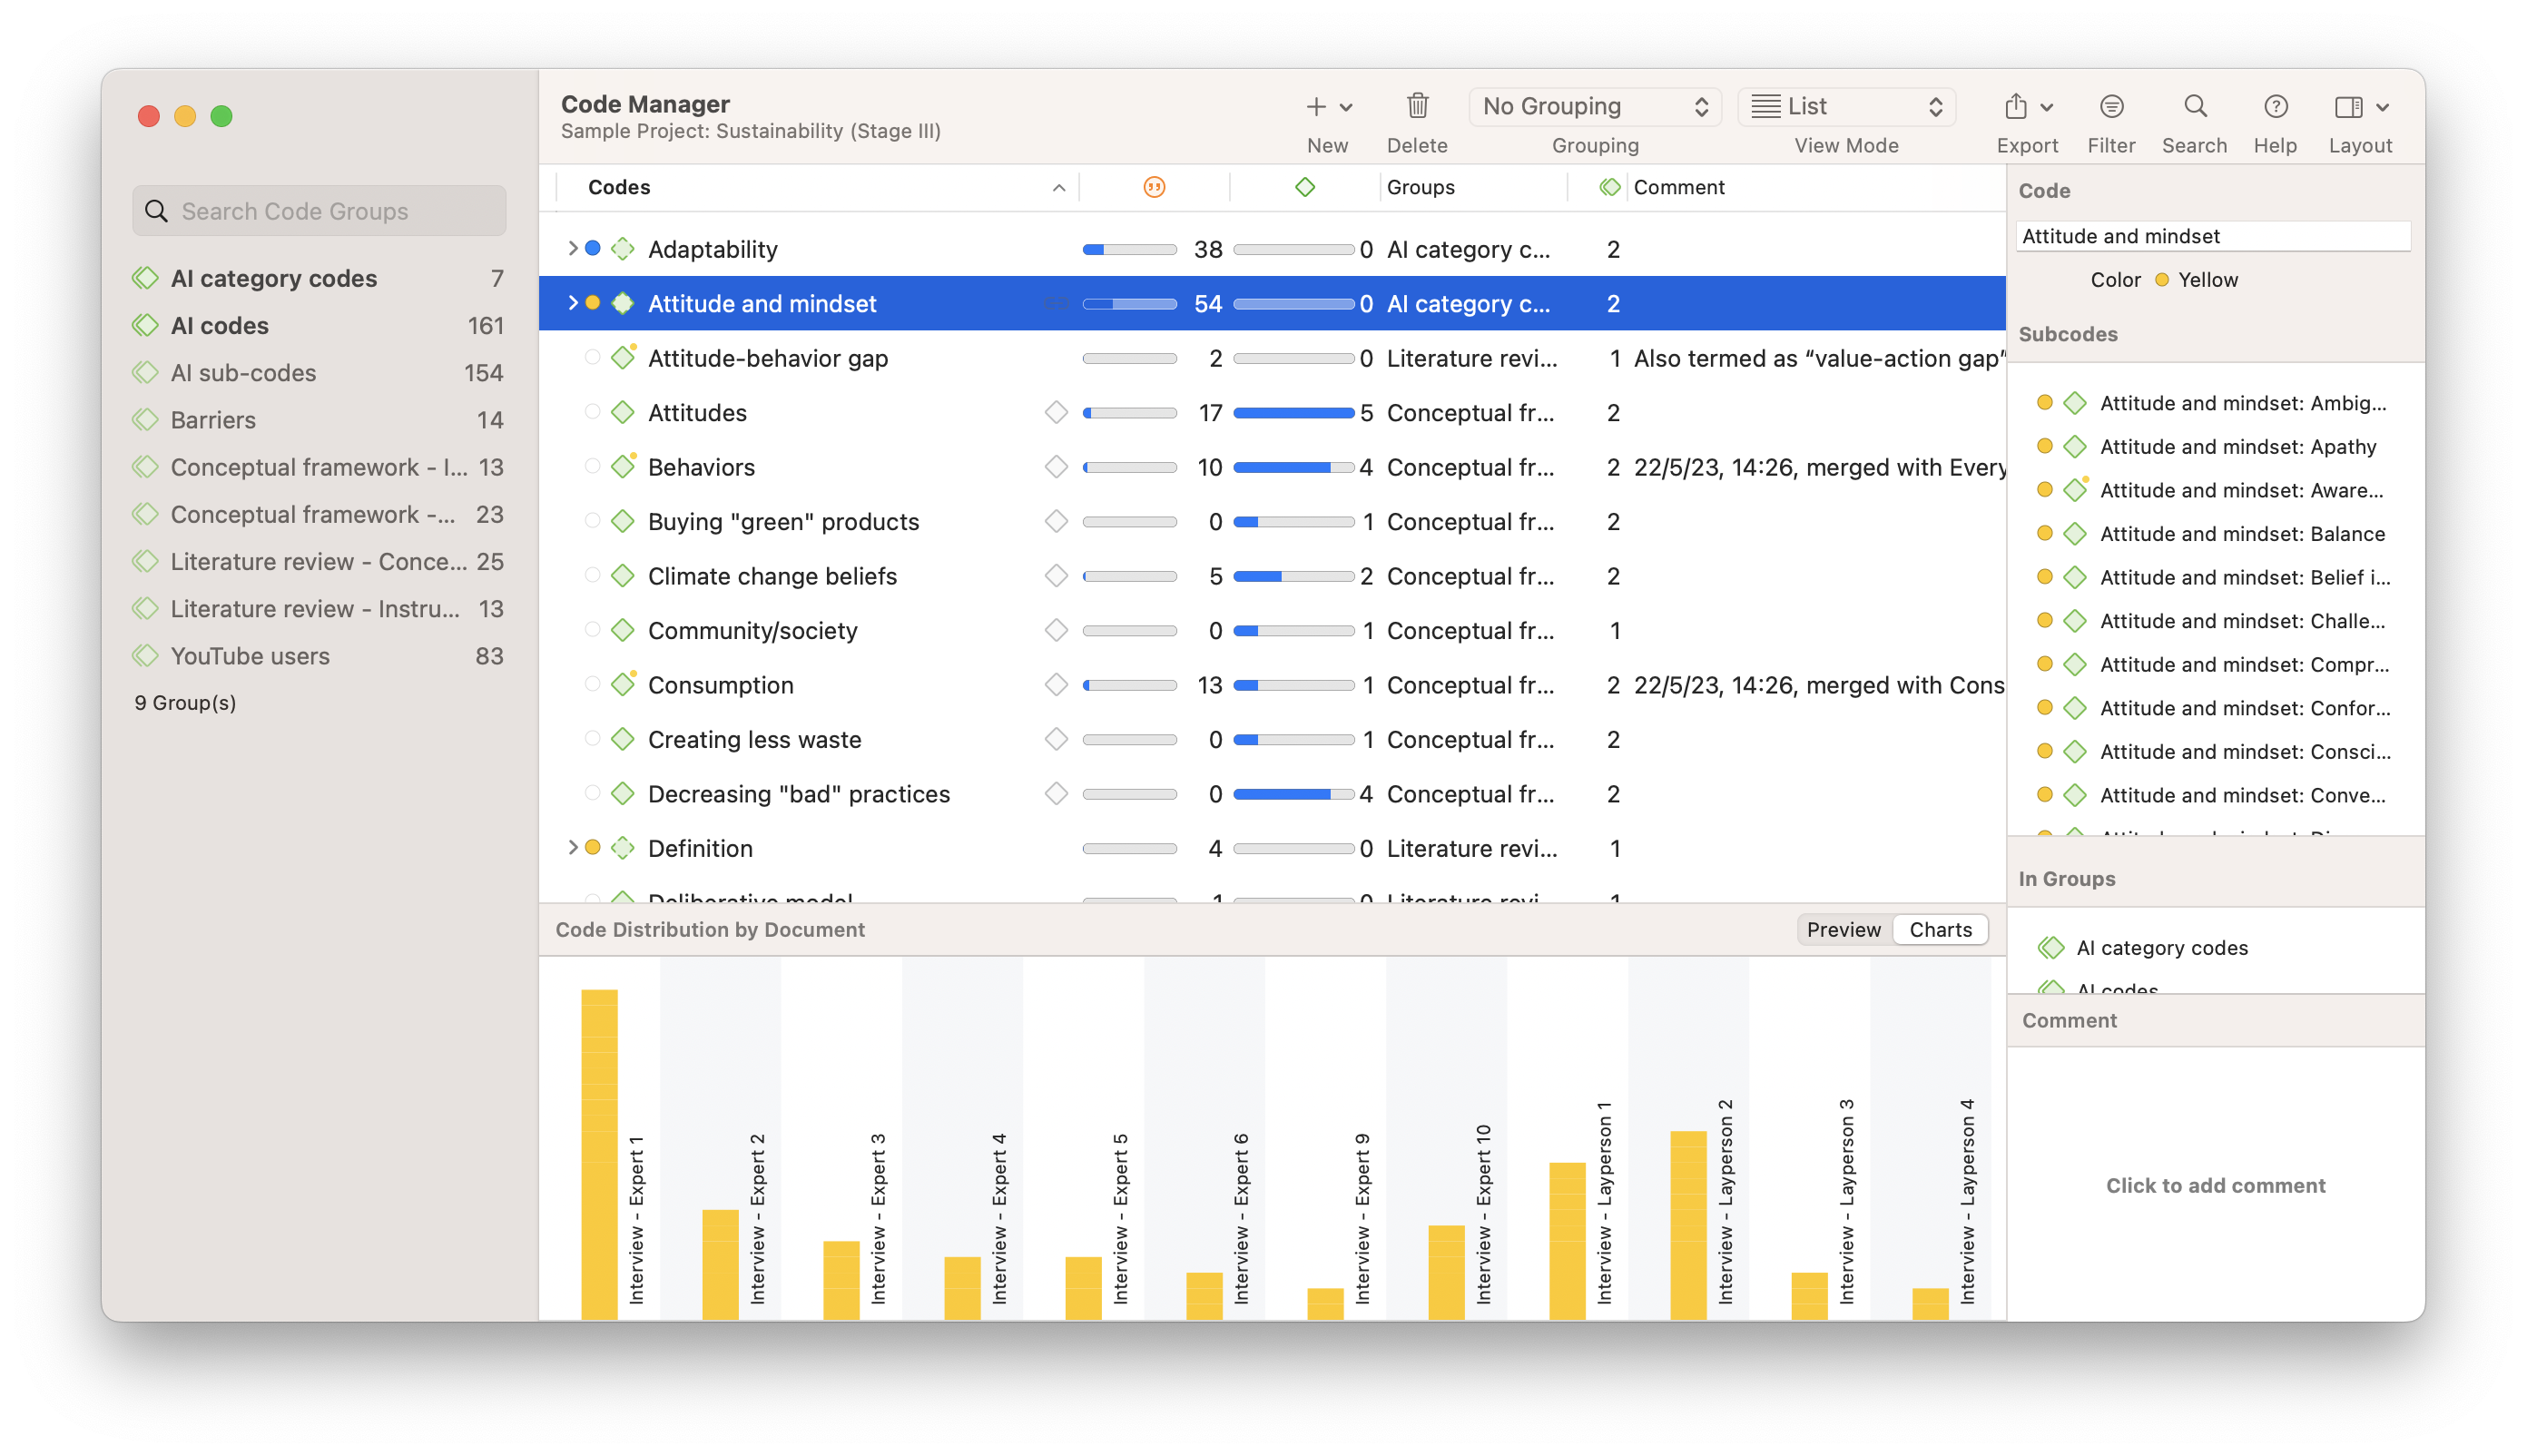The width and height of the screenshot is (2527, 1456).
Task: Click the Export share icon
Action: [x=2016, y=106]
